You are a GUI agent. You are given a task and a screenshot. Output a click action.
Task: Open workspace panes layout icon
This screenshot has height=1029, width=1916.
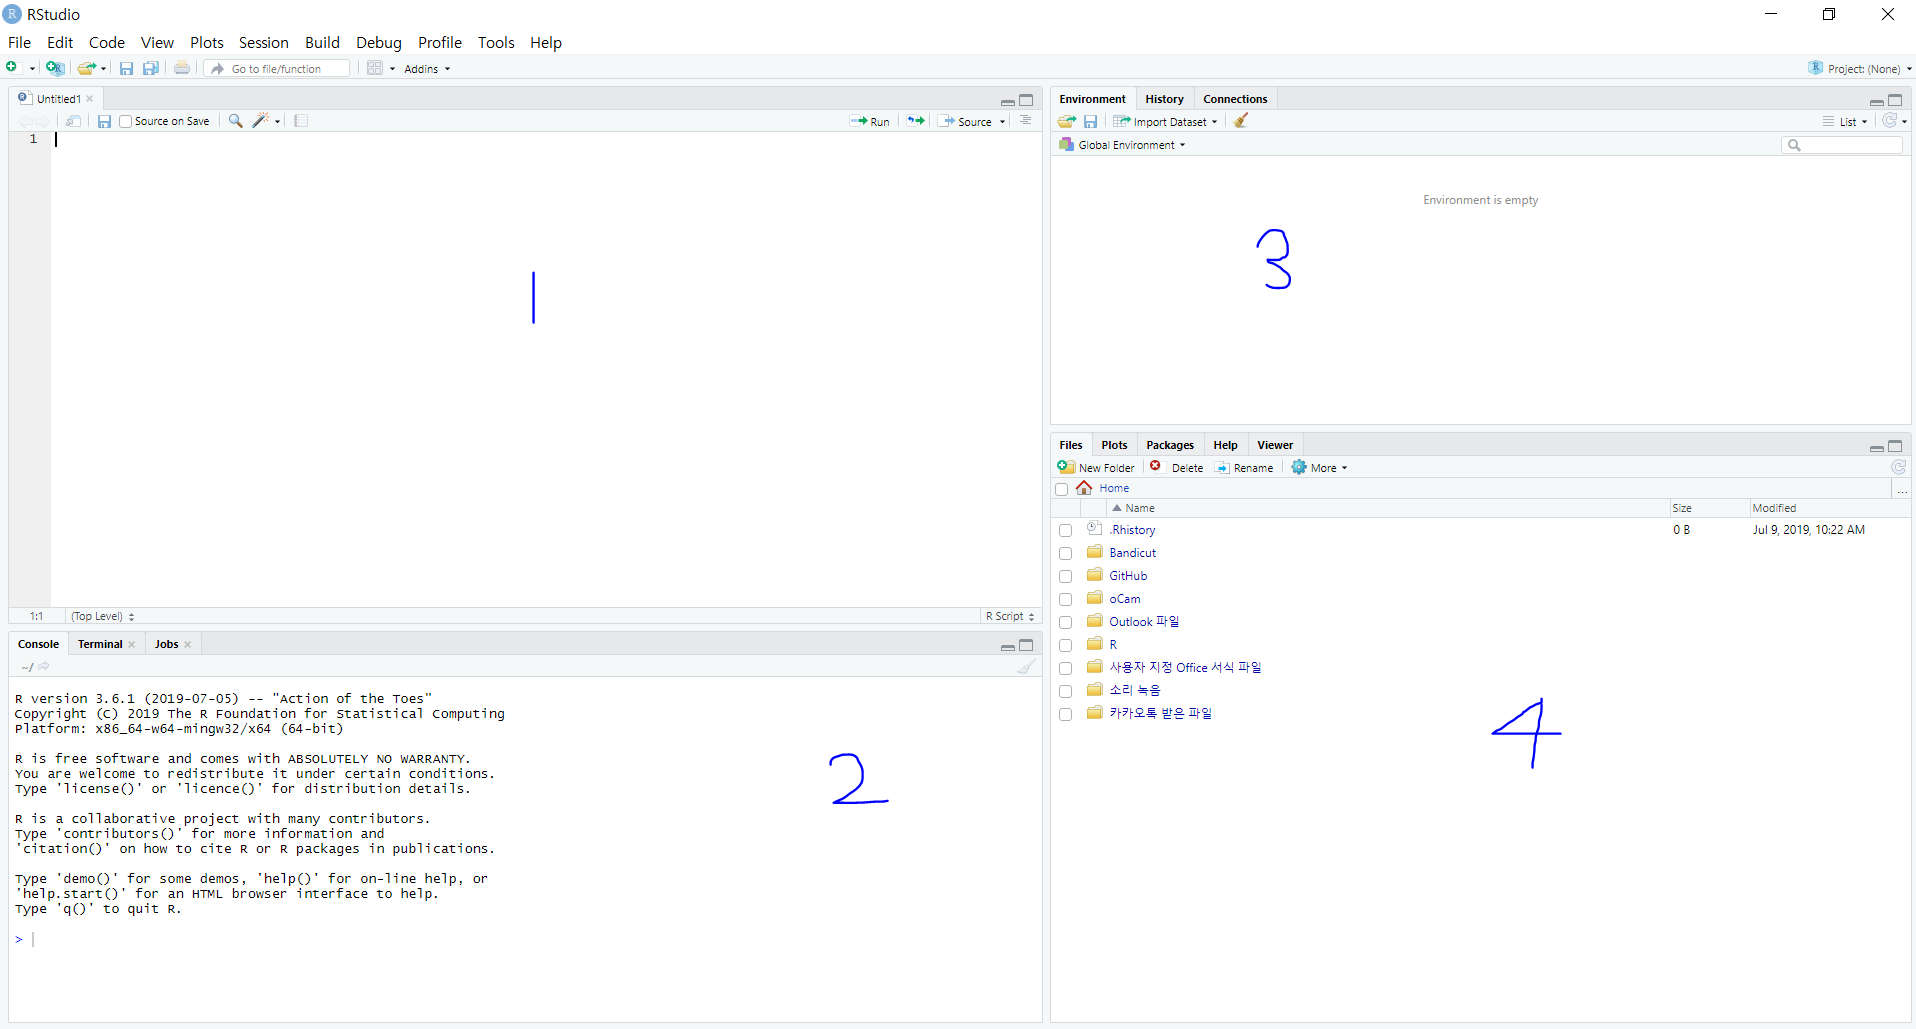click(x=375, y=68)
